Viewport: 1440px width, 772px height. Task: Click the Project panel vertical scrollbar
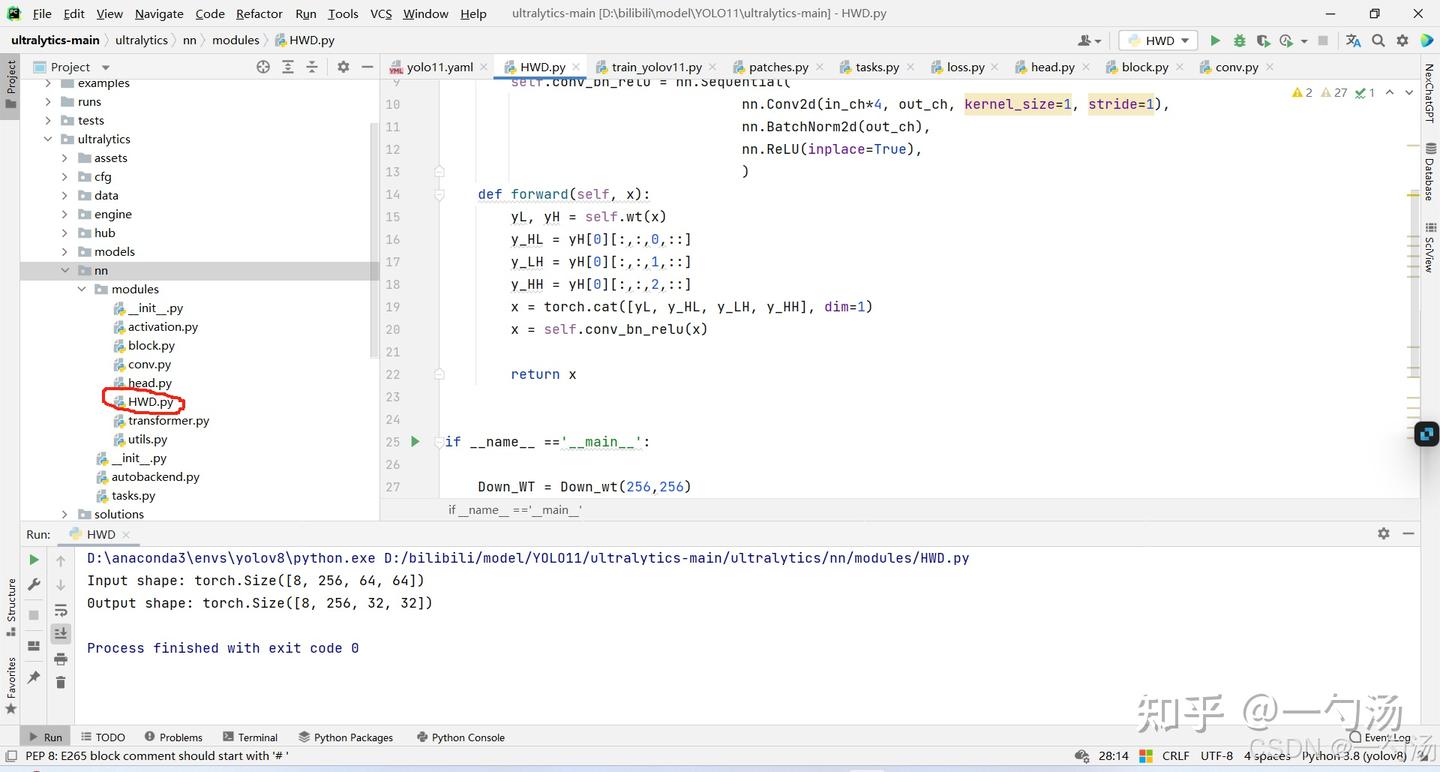pos(375,240)
